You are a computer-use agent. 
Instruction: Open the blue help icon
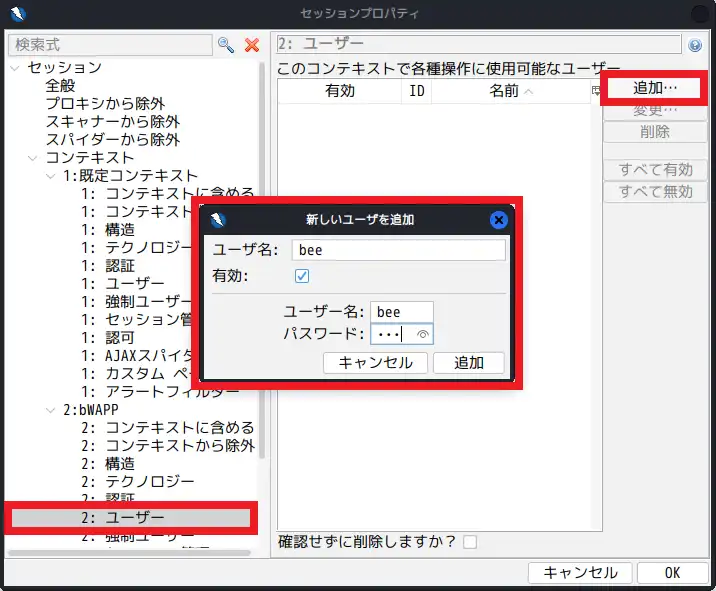point(695,45)
